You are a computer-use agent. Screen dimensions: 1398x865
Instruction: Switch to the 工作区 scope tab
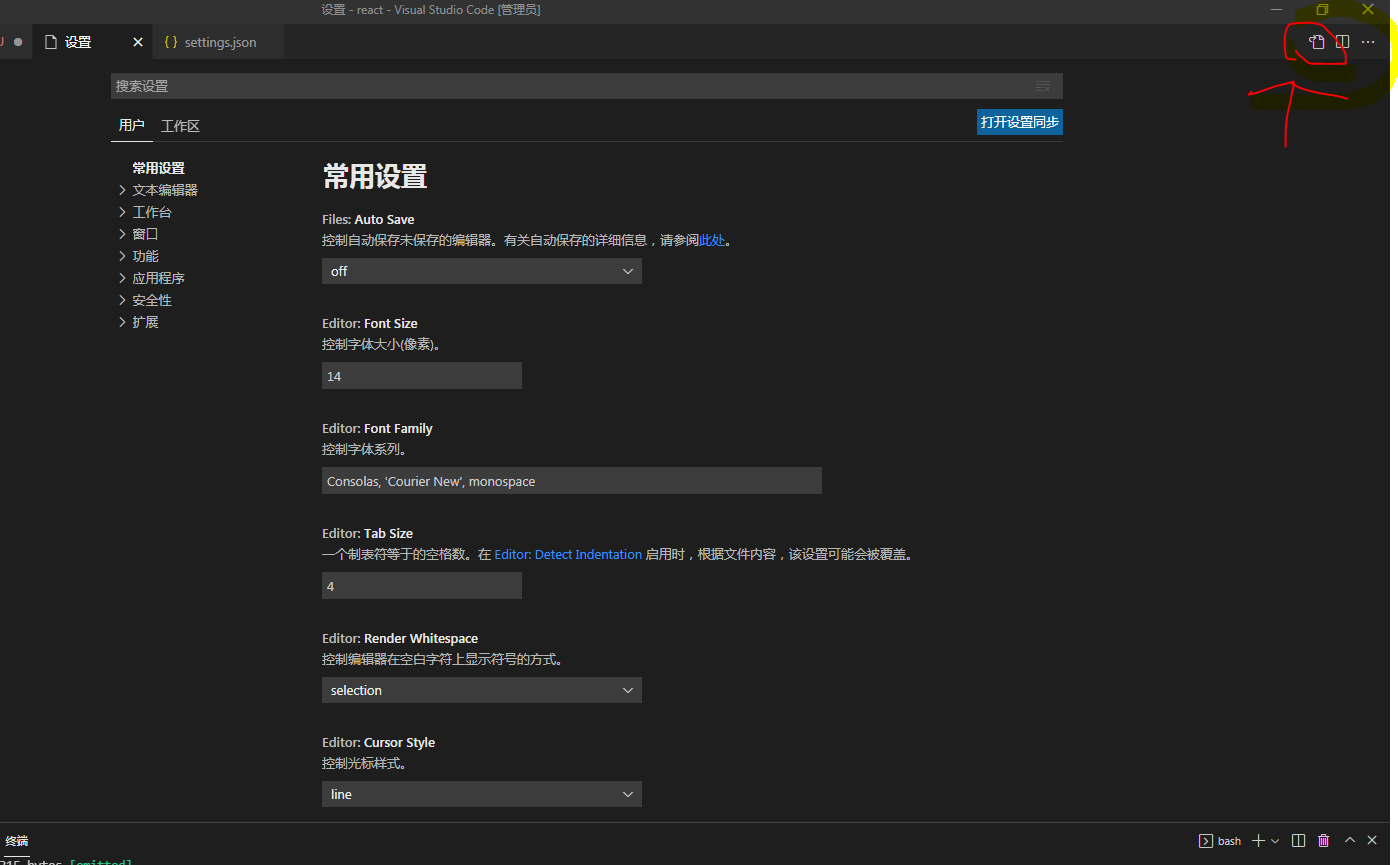(x=181, y=126)
